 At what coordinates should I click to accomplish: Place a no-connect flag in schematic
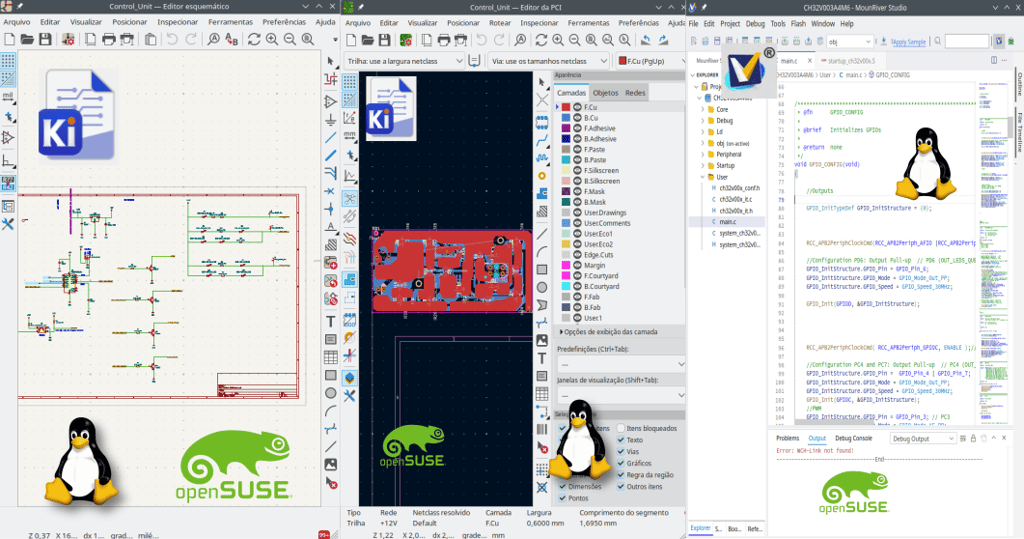pyautogui.click(x=330, y=191)
